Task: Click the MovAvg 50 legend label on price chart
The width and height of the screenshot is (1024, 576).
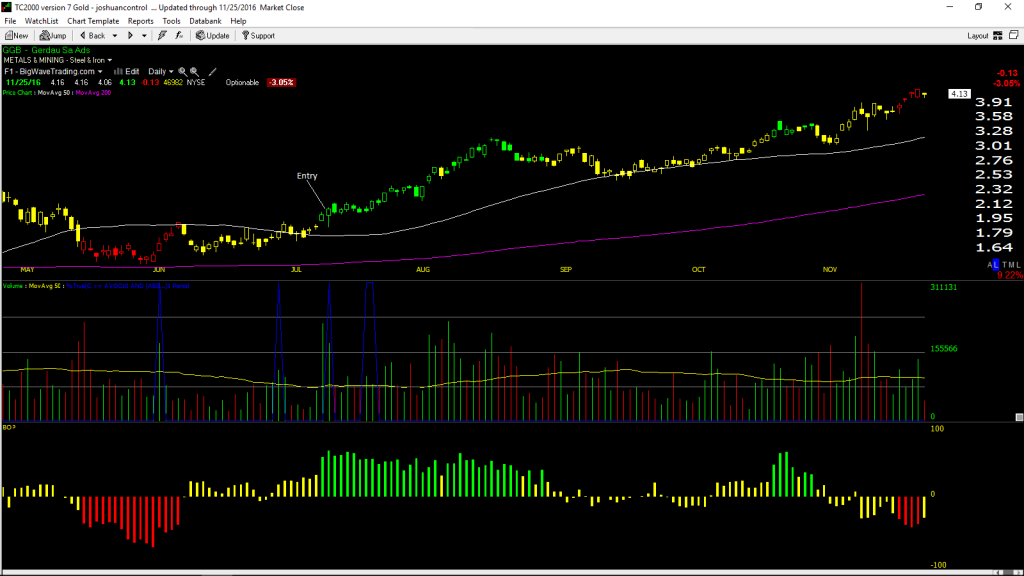Action: (x=56, y=93)
